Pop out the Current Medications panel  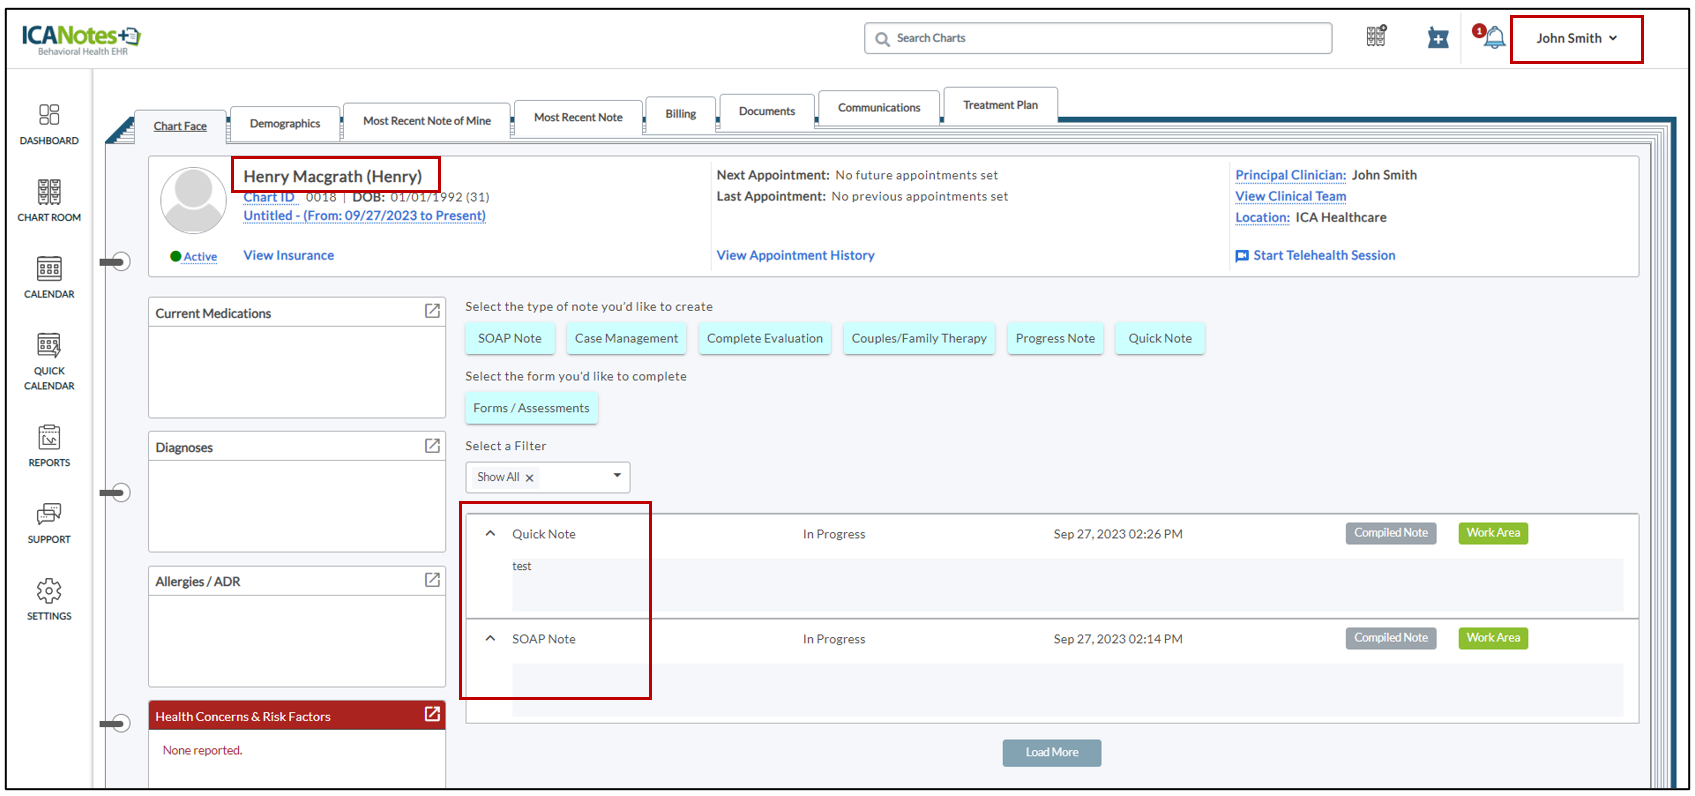pos(432,311)
